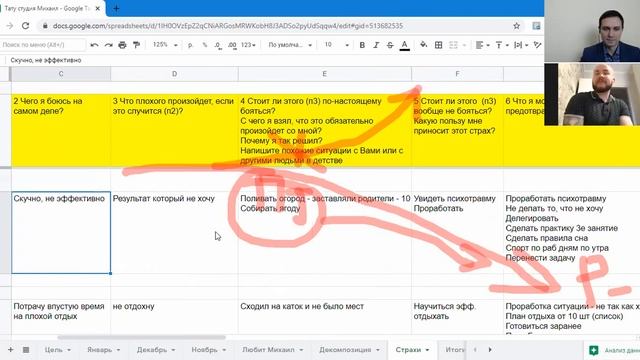Undo the last action in toolbar
Screen dimensions: 640x360
pos(94,45)
